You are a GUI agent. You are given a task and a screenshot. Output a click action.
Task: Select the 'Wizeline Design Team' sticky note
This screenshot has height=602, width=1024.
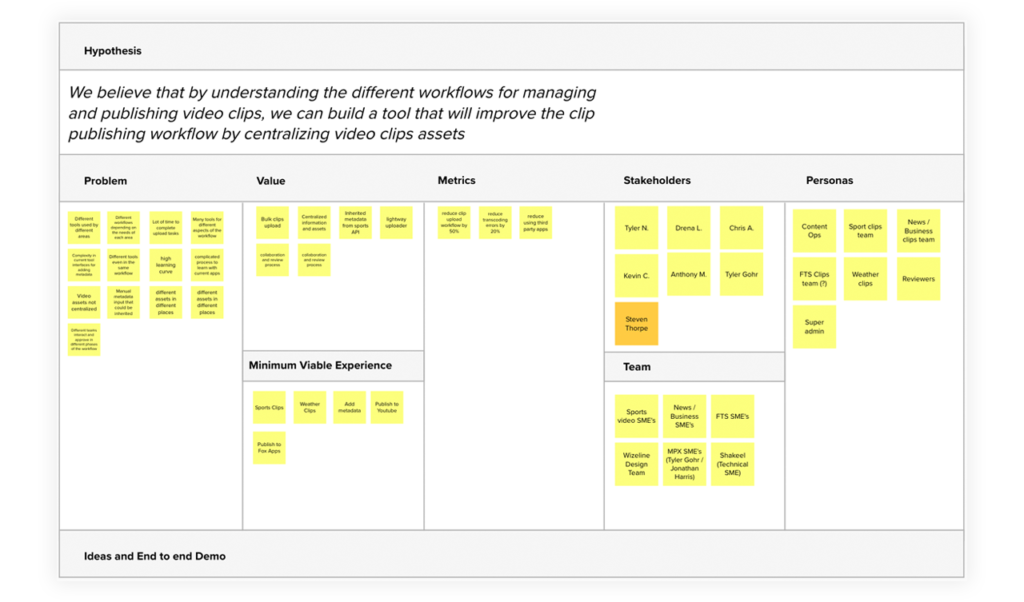pyautogui.click(x=636, y=464)
